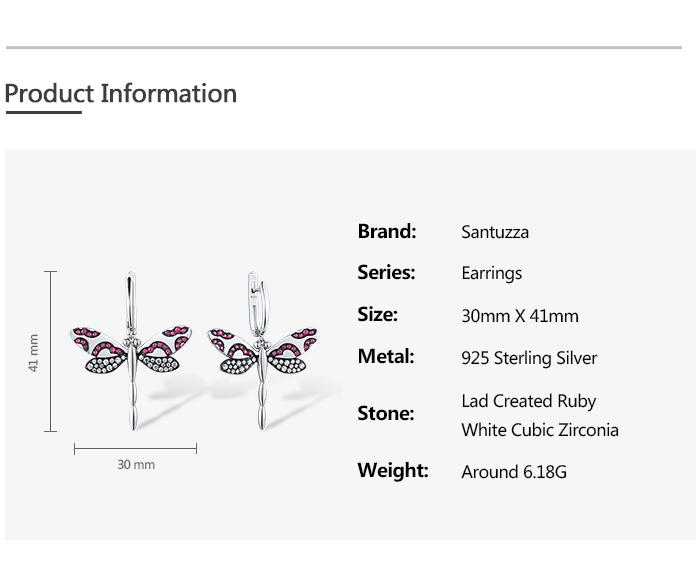Click the Weight label
The image size is (700, 588).
click(393, 471)
